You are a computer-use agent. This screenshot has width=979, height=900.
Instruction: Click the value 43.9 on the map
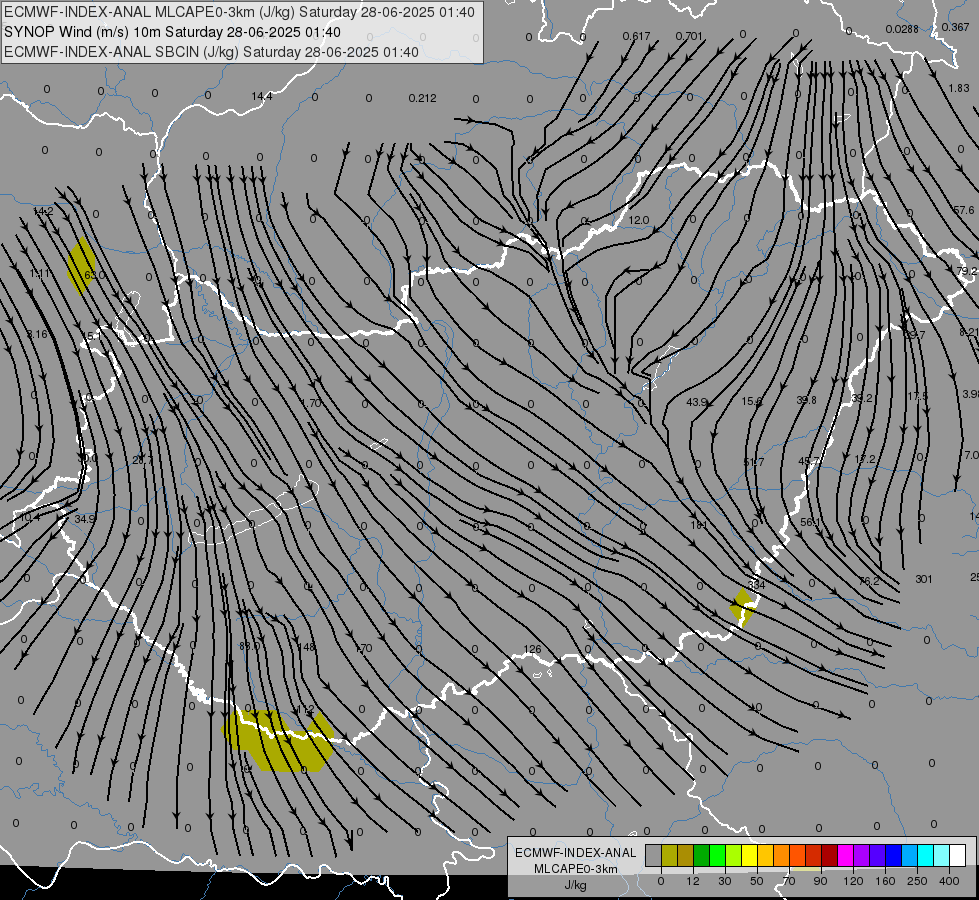[697, 402]
